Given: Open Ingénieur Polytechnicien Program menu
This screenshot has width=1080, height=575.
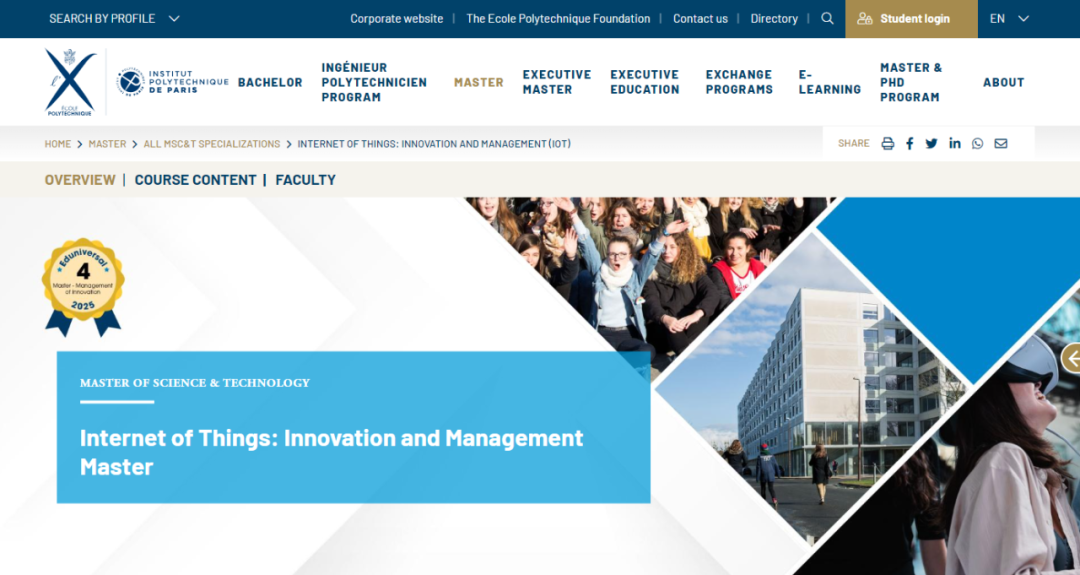Looking at the screenshot, I should tap(374, 82).
